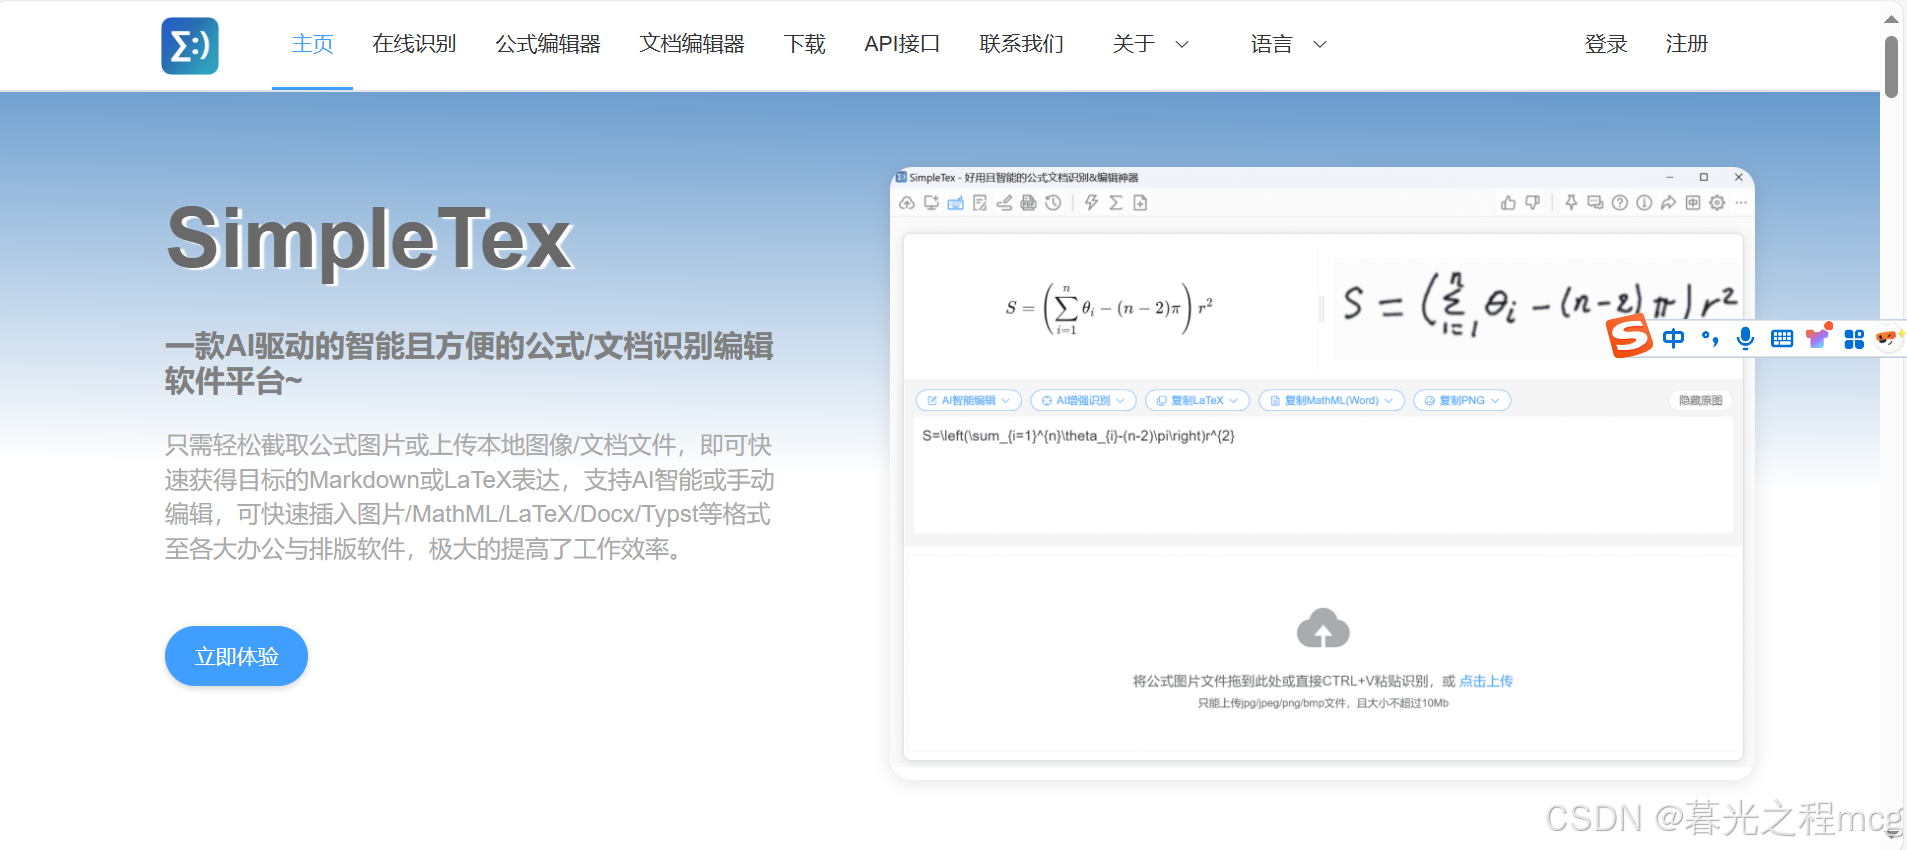Click the info circle icon
Screen dimensions: 1907x850
coord(1644,203)
